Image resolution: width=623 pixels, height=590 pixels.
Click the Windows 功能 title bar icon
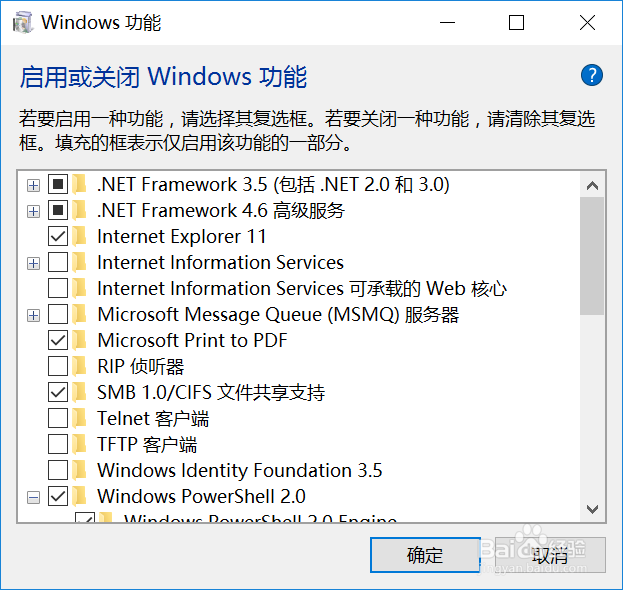tap(22, 23)
